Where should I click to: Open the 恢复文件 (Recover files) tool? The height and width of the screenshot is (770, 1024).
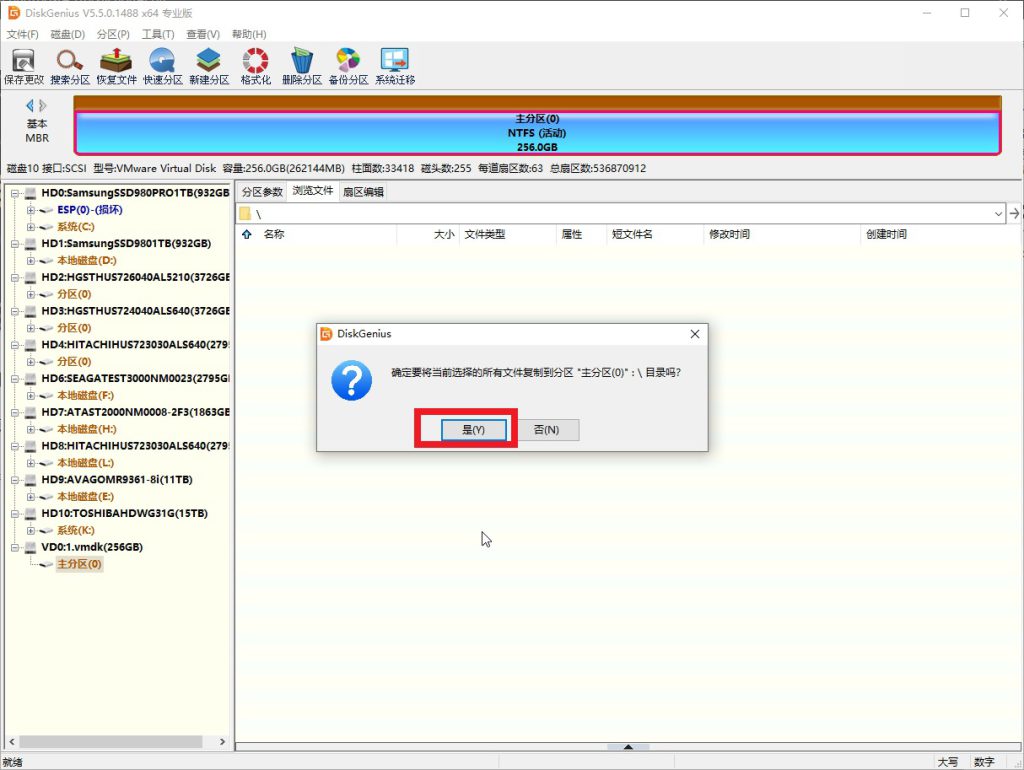116,65
